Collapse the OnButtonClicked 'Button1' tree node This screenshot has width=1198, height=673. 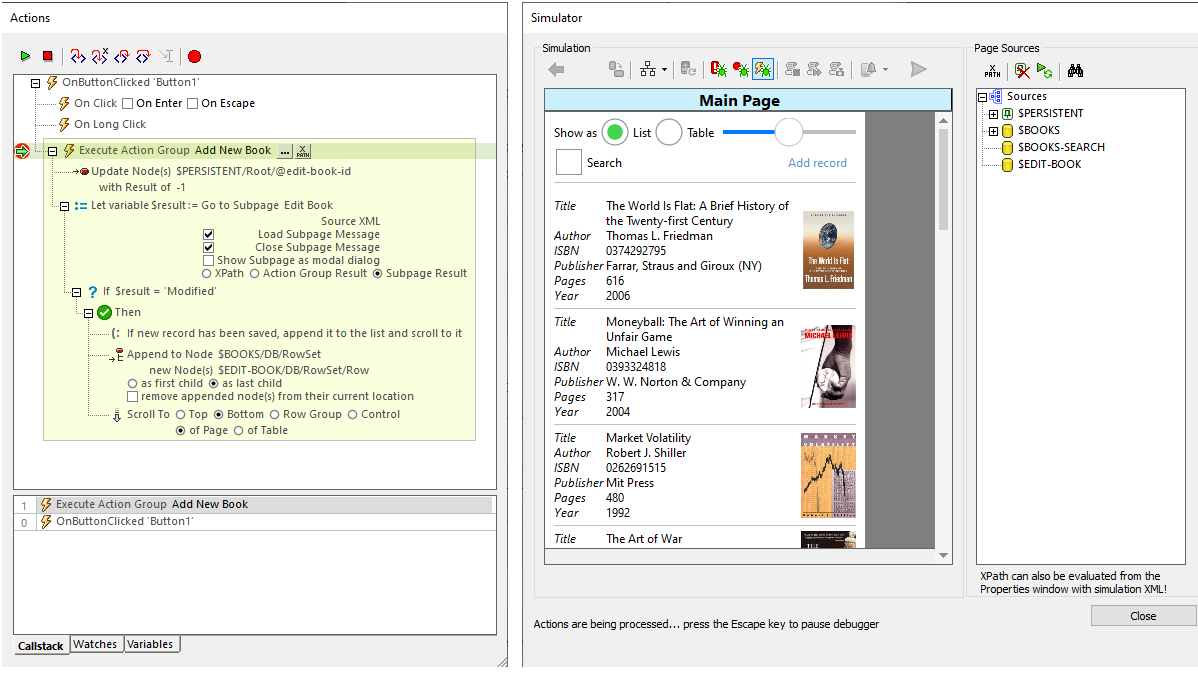click(36, 83)
